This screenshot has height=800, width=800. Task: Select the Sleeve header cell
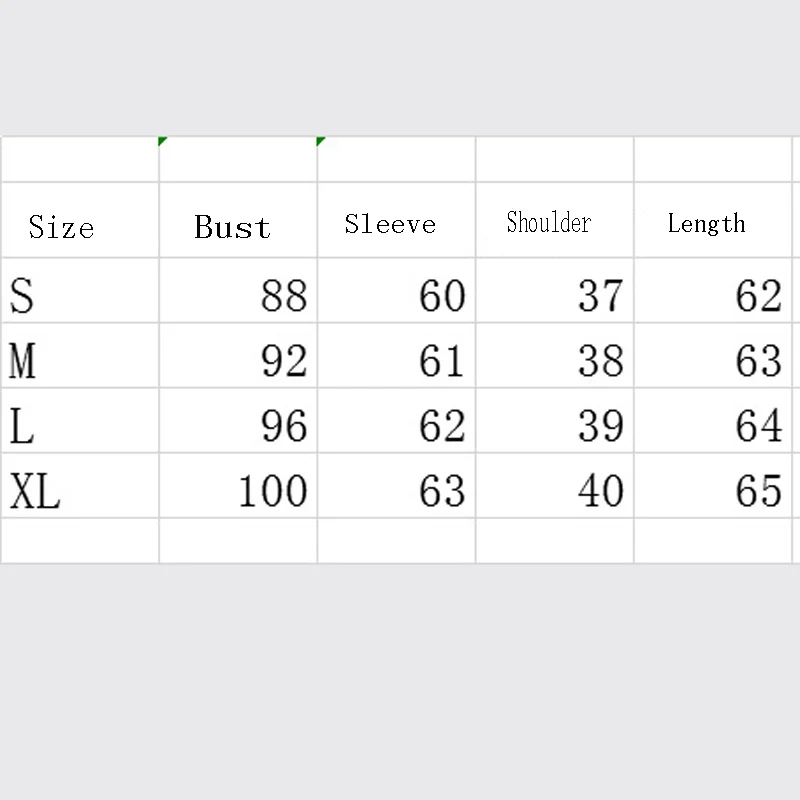(x=396, y=220)
